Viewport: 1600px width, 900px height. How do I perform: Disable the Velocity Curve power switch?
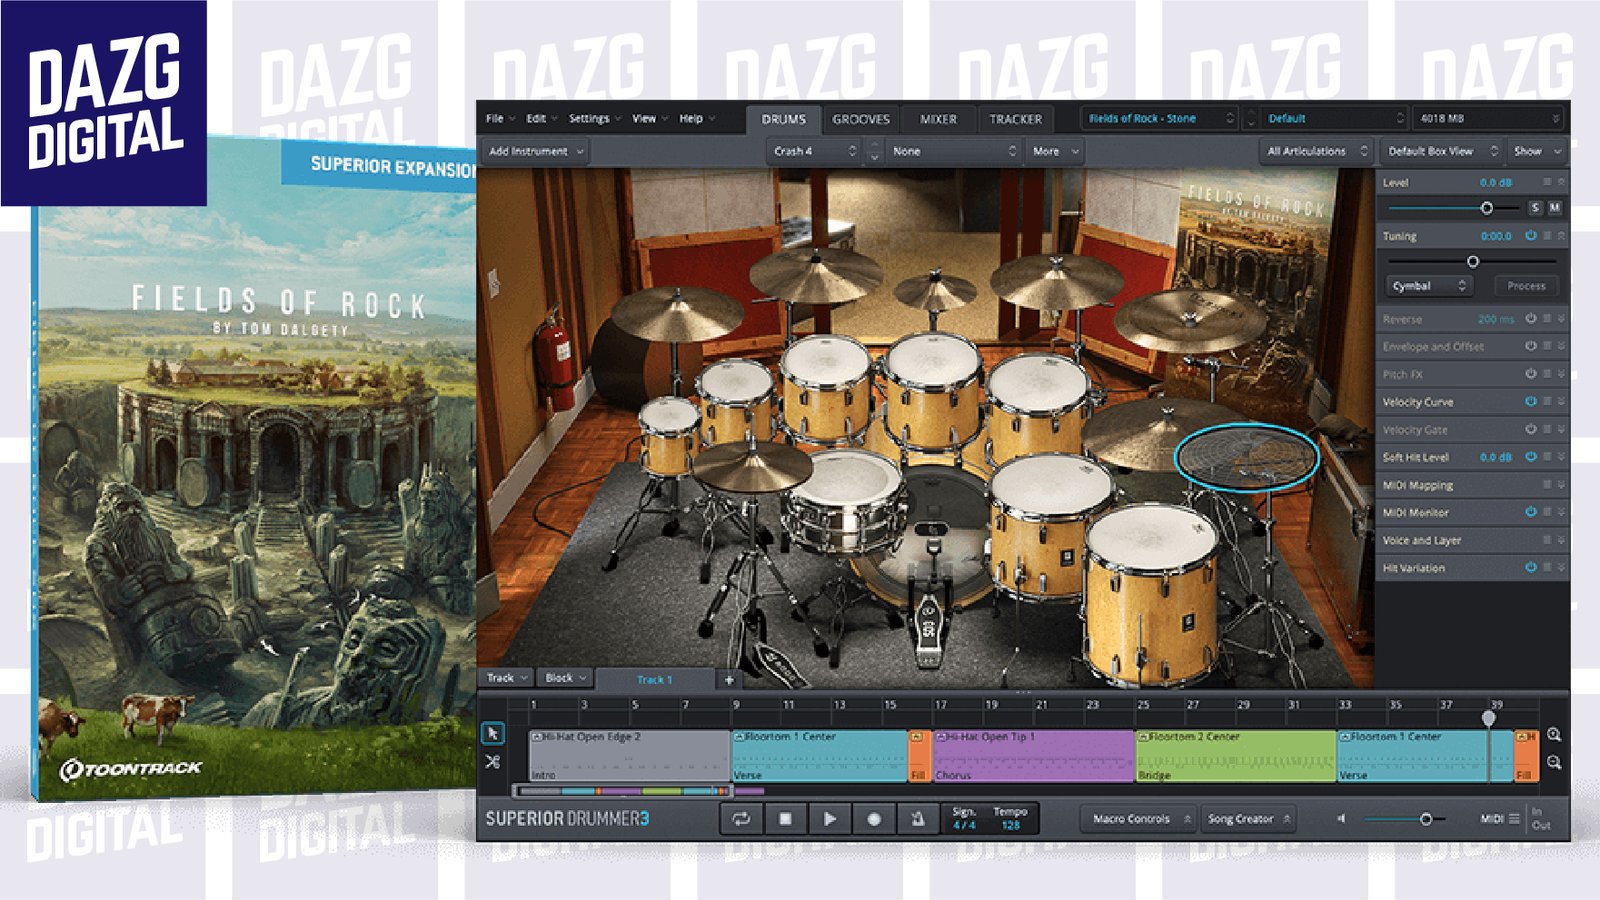(x=1531, y=401)
